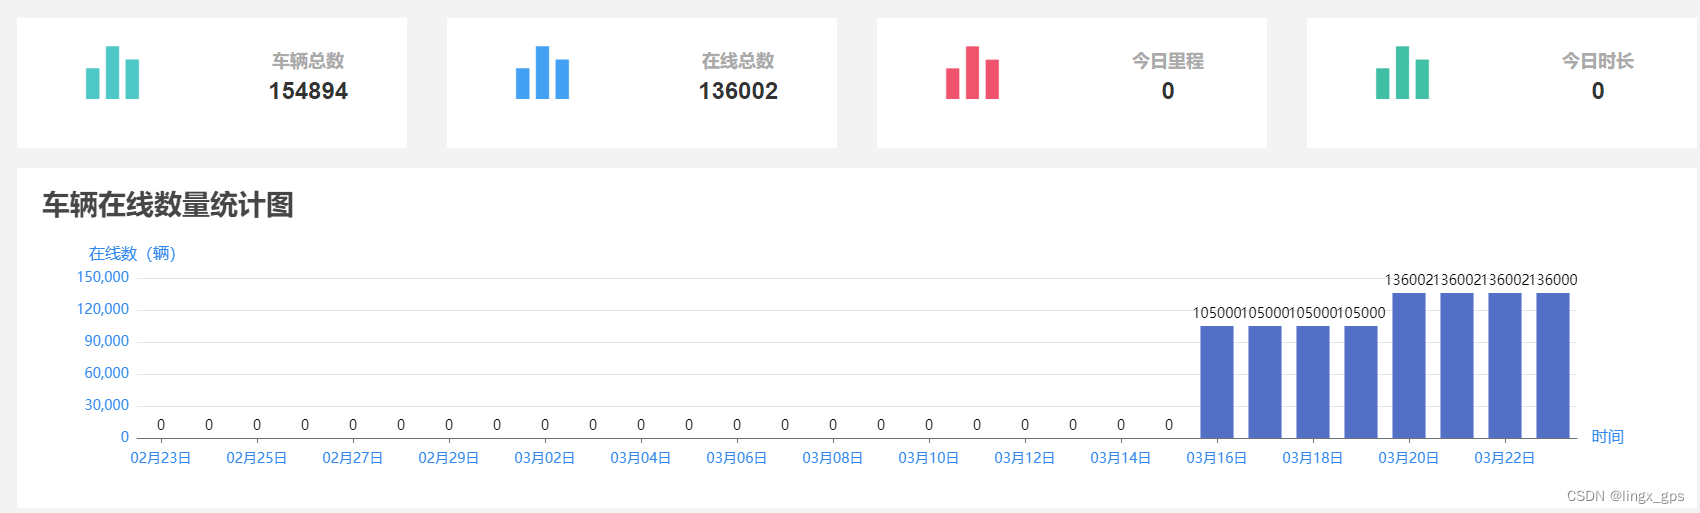
Task: Click the 03月10日 x-axis date label
Action: point(929,458)
